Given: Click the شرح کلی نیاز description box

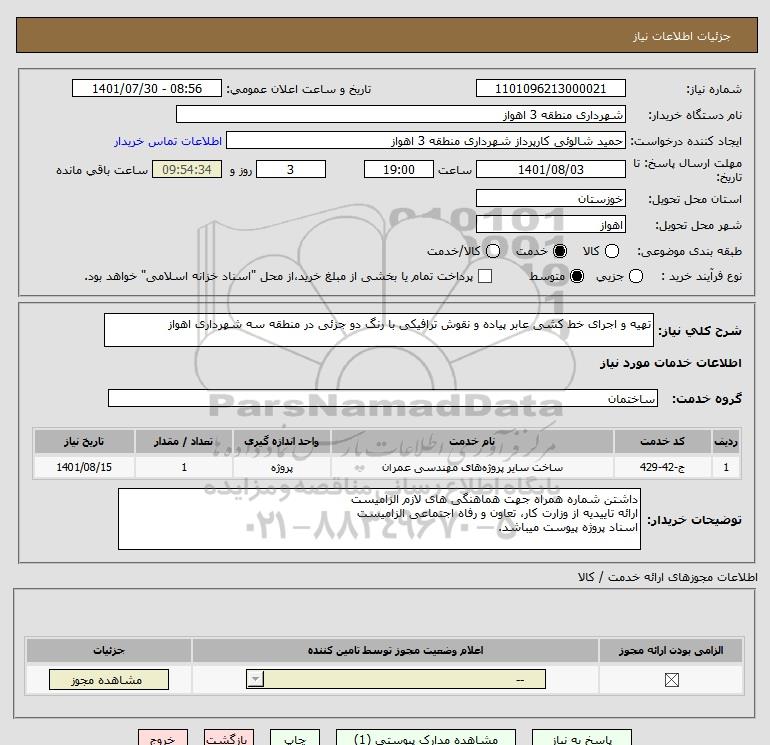Looking at the screenshot, I should [379, 330].
